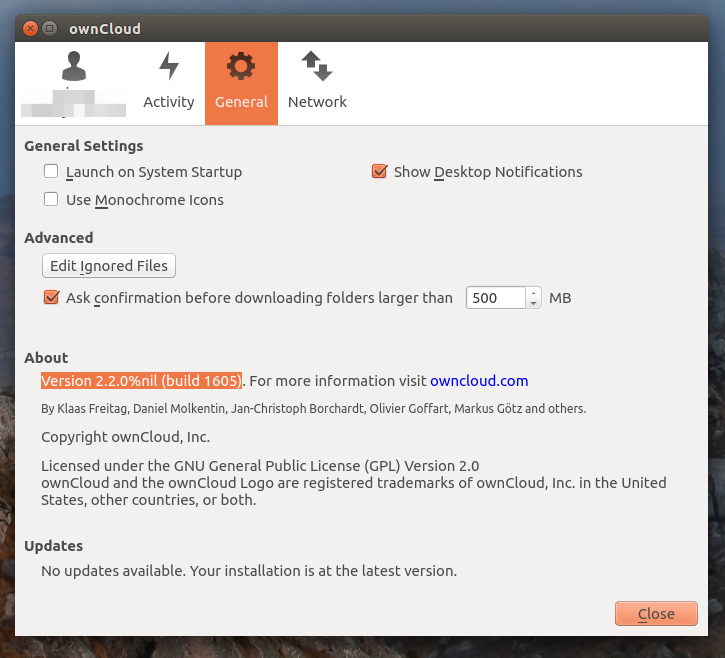Click the 'Copyright ownCloud, Inc.' text
Viewport: 725px width, 658px height.
tap(125, 437)
